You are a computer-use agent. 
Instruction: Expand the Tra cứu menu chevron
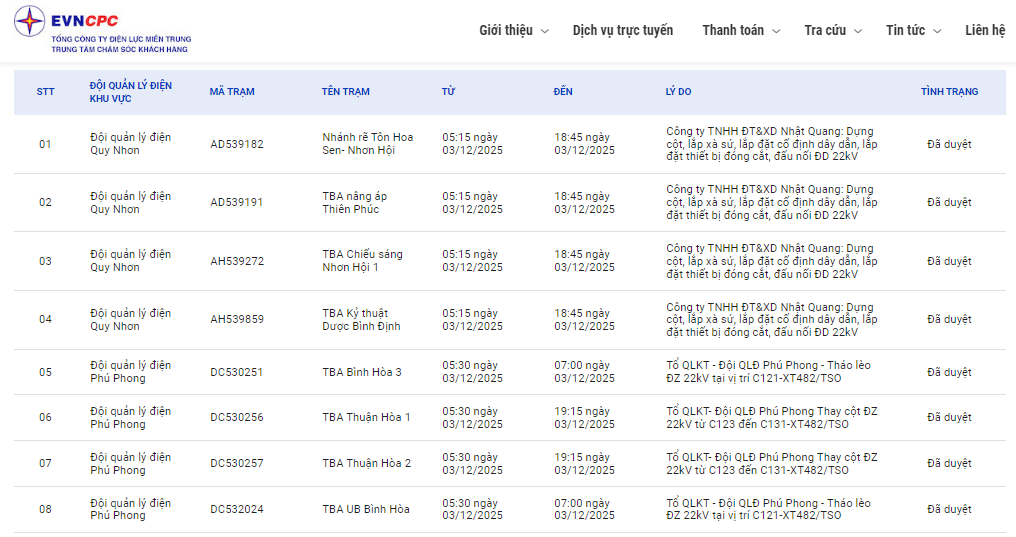pyautogui.click(x=858, y=31)
